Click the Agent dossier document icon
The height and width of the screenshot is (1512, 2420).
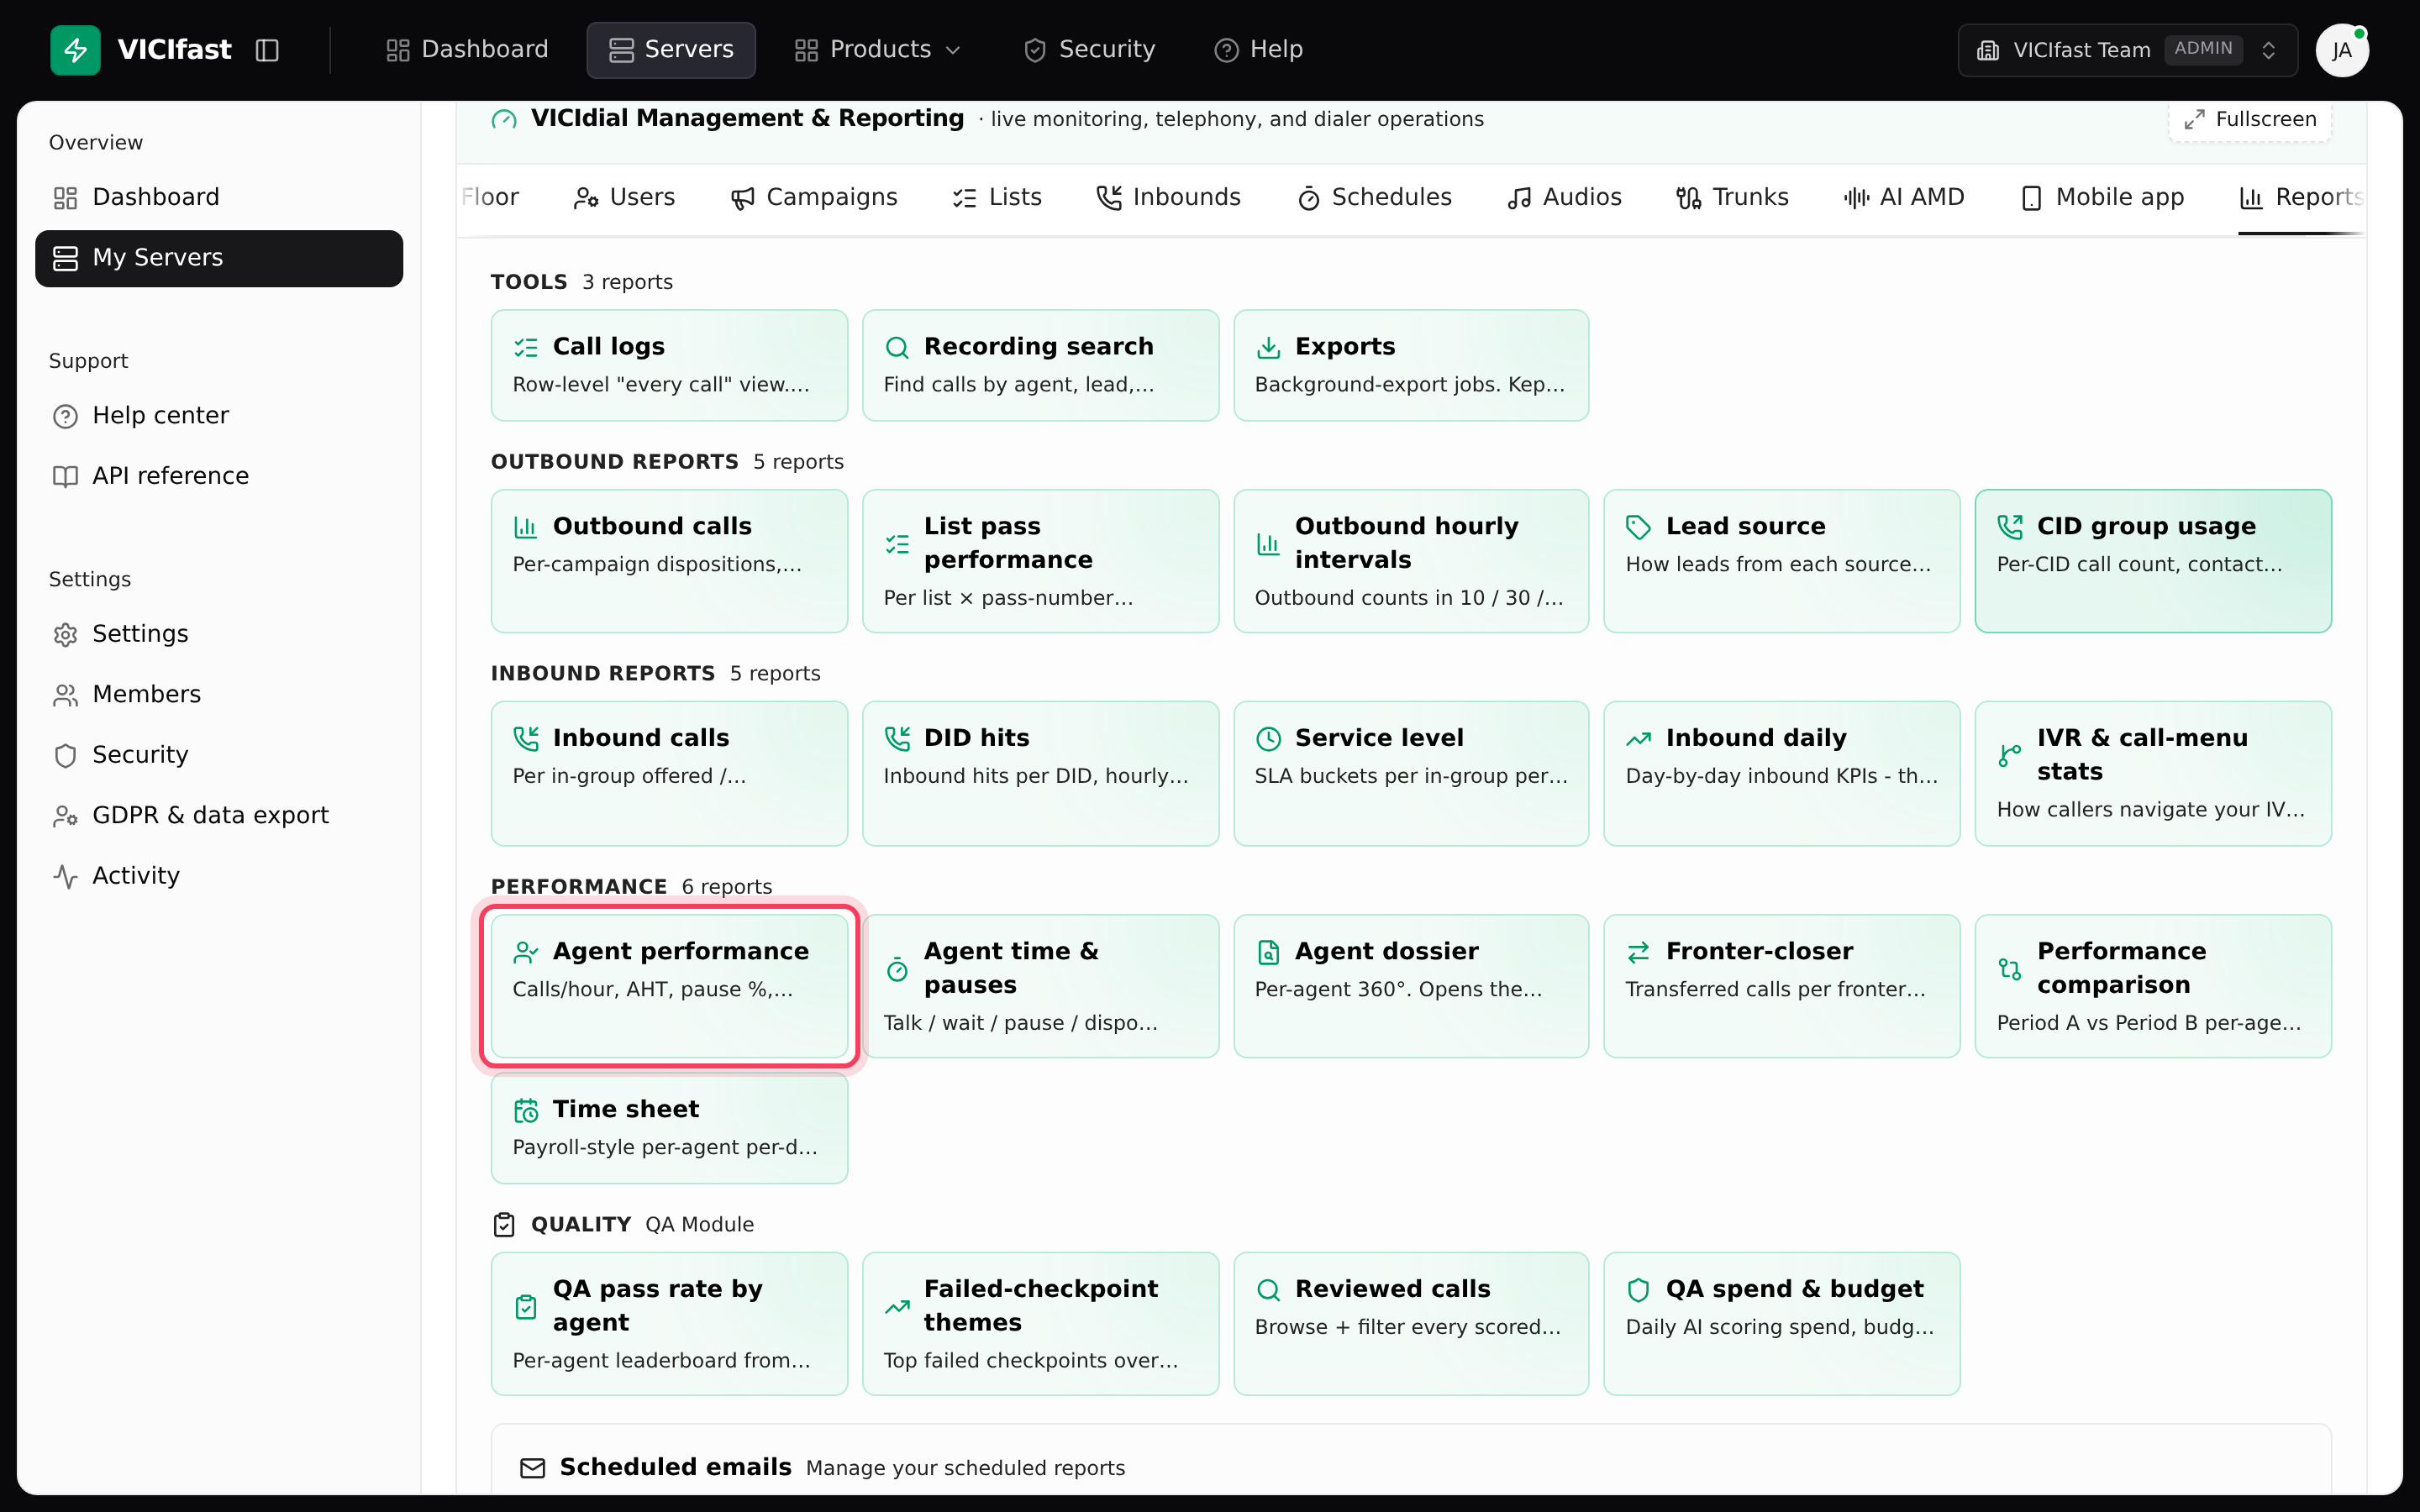click(x=1268, y=952)
